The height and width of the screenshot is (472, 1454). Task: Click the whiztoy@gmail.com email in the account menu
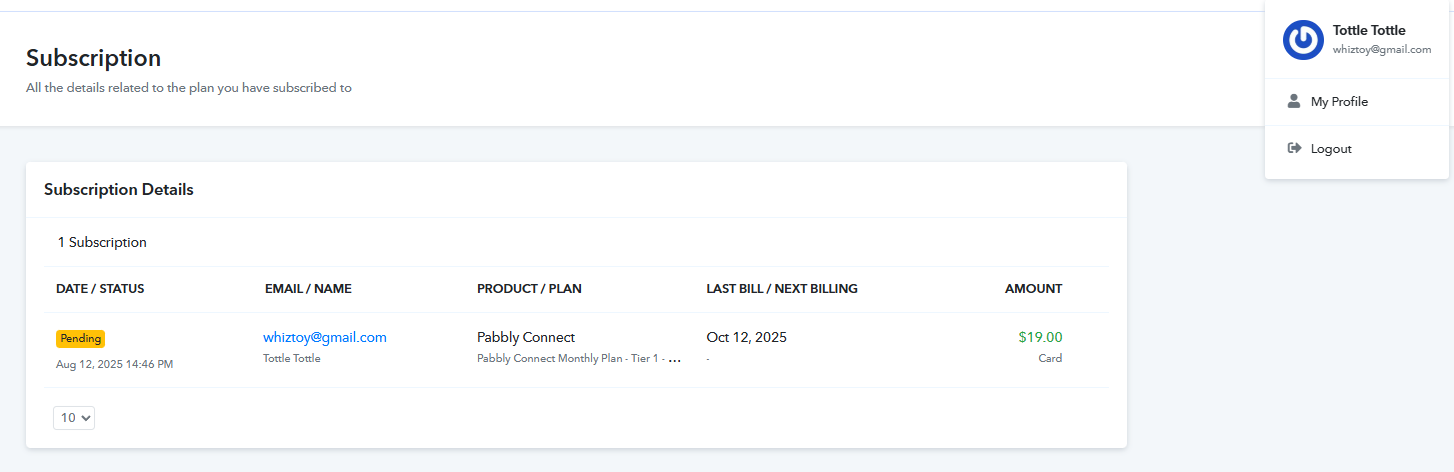[1382, 49]
